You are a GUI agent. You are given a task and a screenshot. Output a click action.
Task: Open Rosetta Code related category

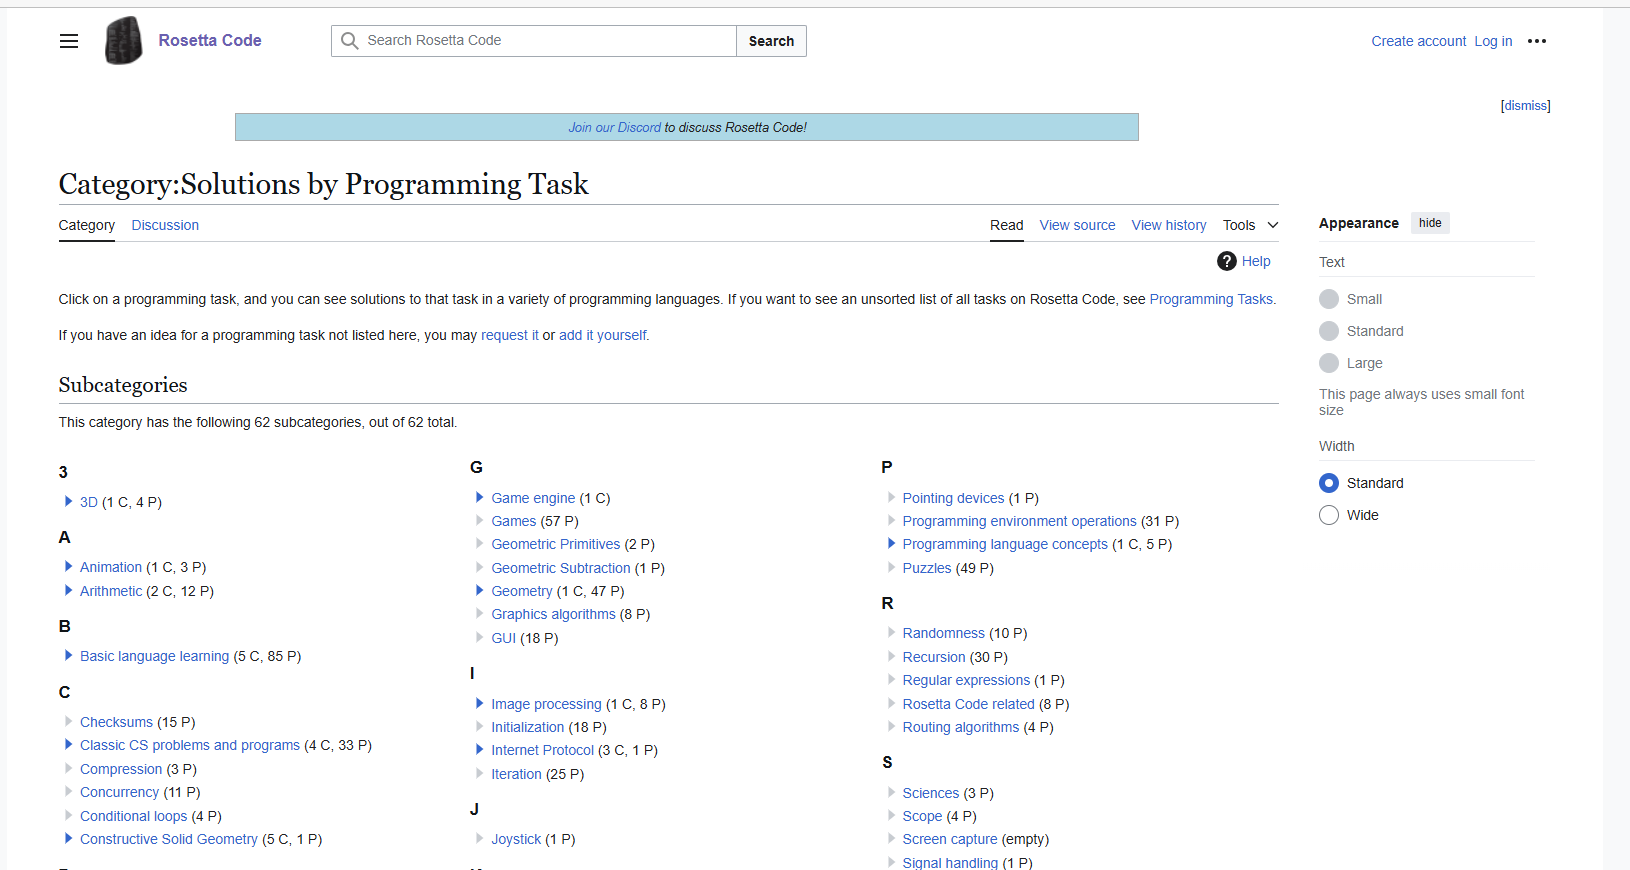click(969, 704)
